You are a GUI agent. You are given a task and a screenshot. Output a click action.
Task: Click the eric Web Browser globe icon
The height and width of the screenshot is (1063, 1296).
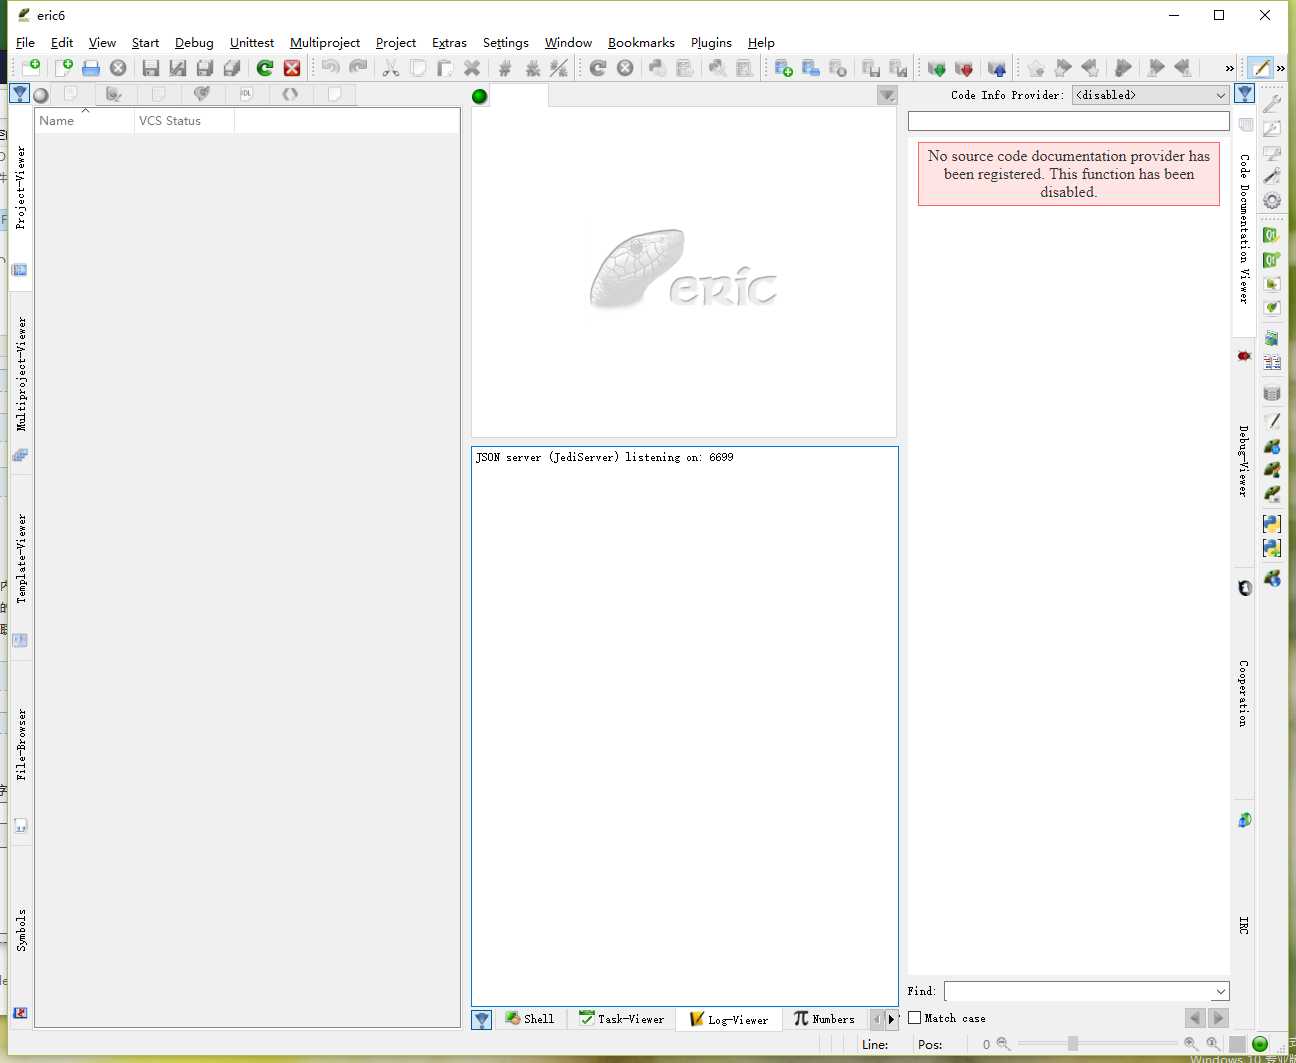(x=1272, y=578)
